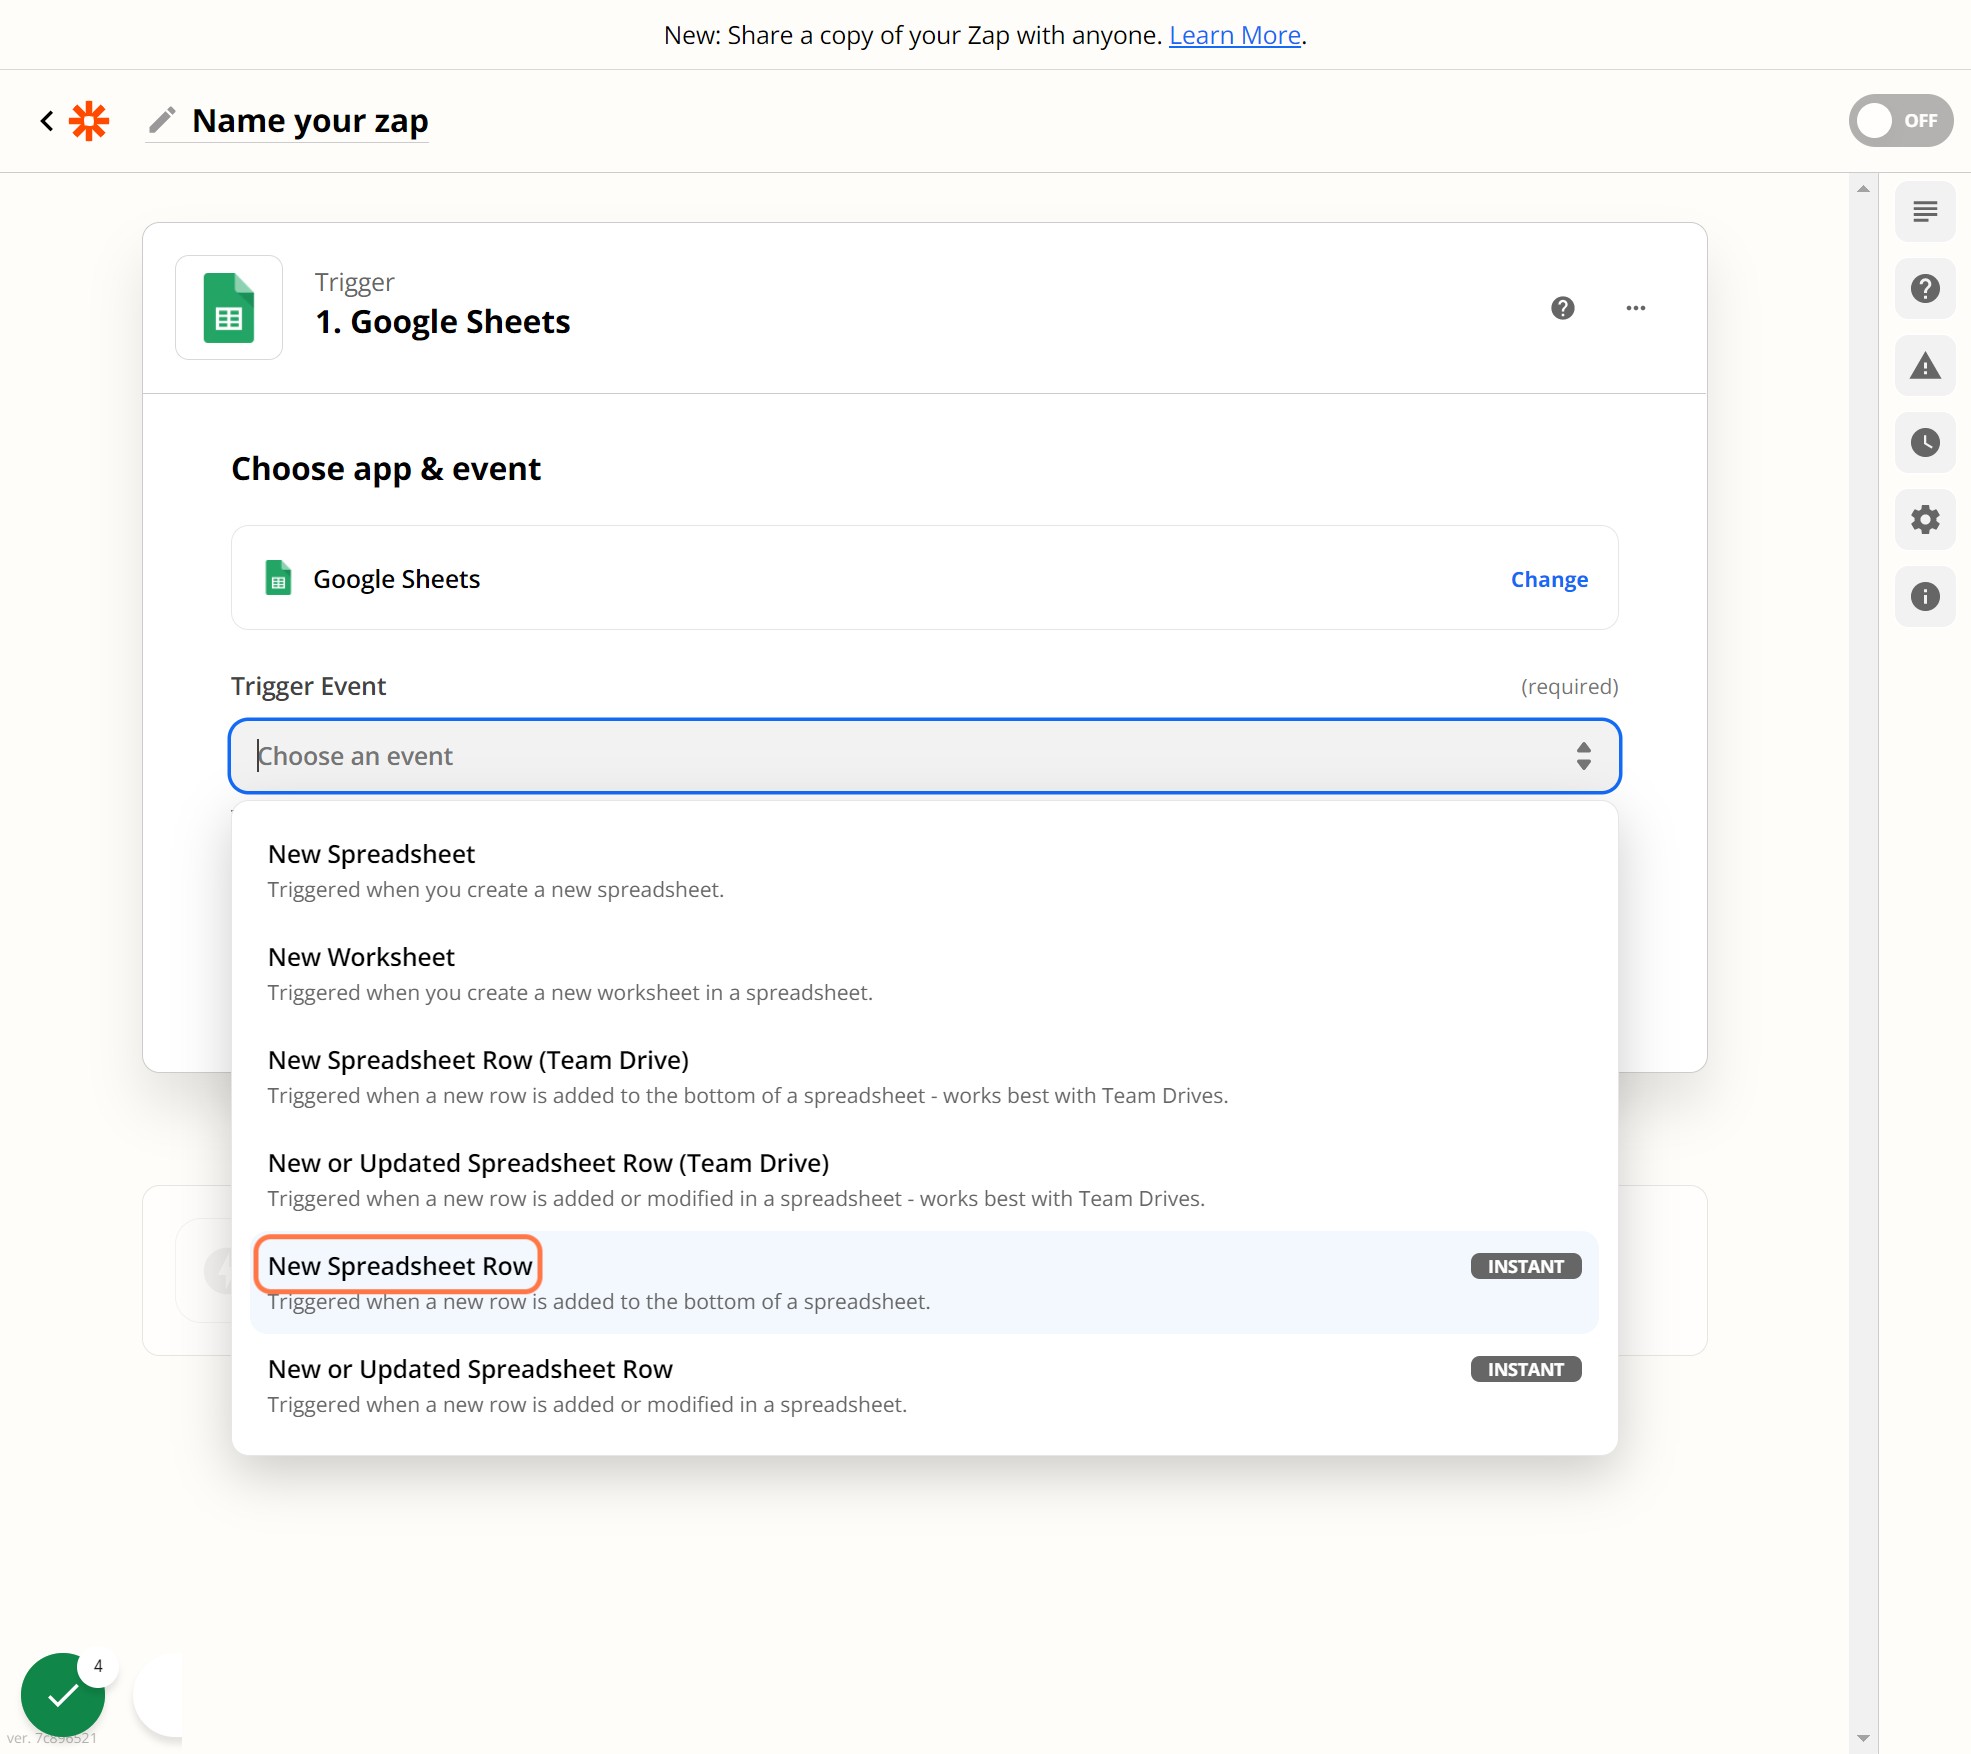Image resolution: width=1971 pixels, height=1754 pixels.
Task: Go back using the left chevron arrow
Action: click(47, 121)
